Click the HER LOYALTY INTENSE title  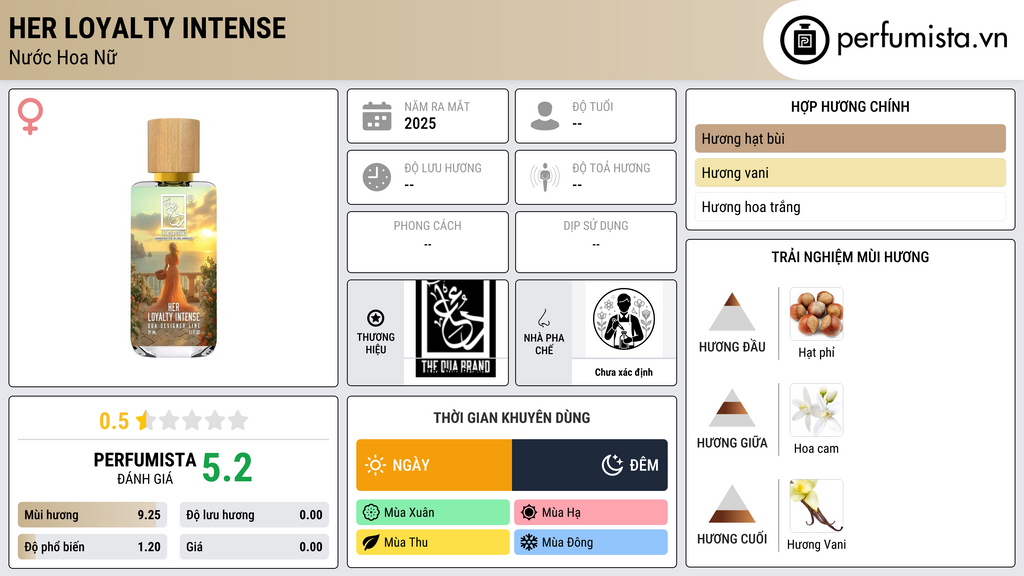pyautogui.click(x=148, y=28)
